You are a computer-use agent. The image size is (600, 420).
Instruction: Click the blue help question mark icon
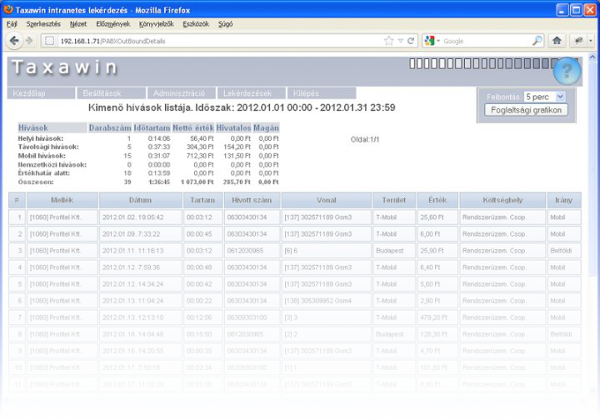567,71
